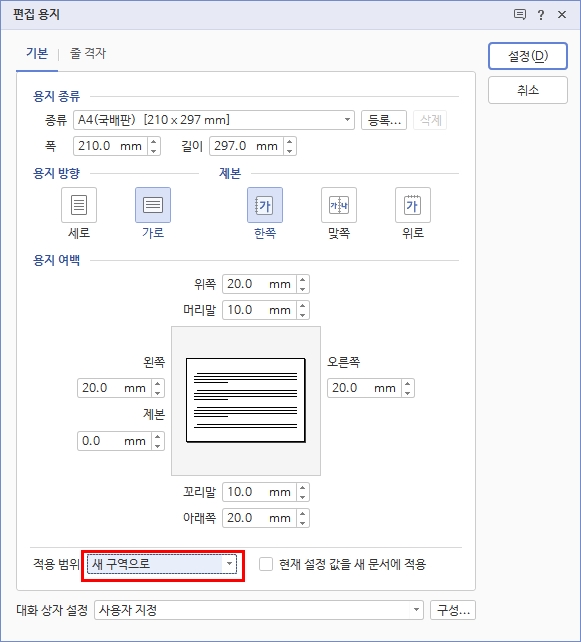Image resolution: width=581 pixels, height=642 pixels.
Task: Click the 꼬리말 footer margin field
Action: [260, 492]
